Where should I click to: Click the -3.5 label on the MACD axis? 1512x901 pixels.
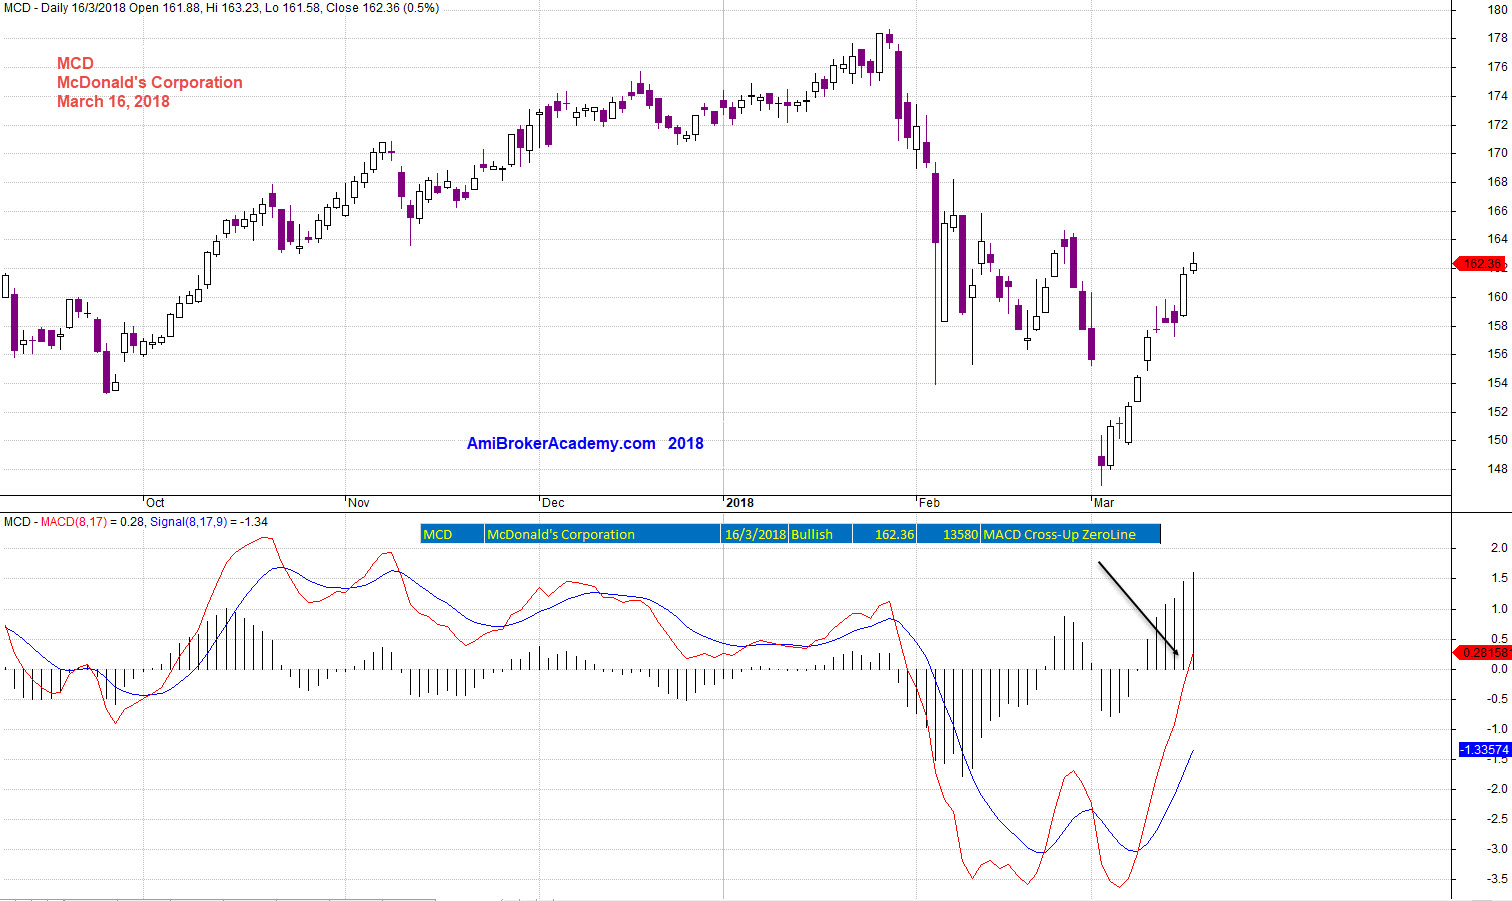tap(1497, 879)
